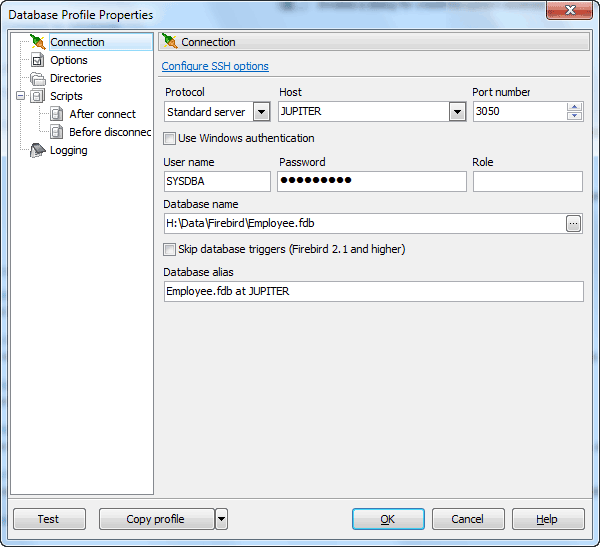Collapse the Scripts tree node

tap(21, 96)
